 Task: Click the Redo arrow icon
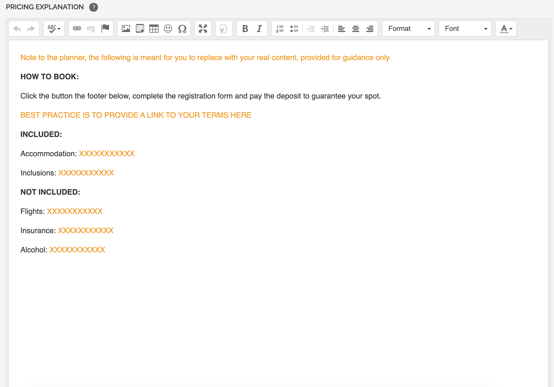tap(31, 29)
